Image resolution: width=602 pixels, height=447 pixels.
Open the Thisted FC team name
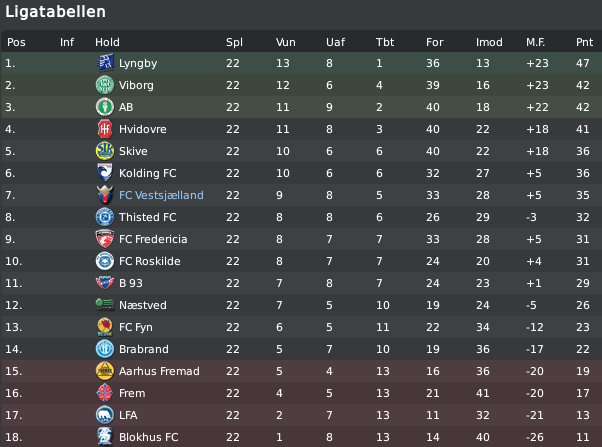point(147,217)
